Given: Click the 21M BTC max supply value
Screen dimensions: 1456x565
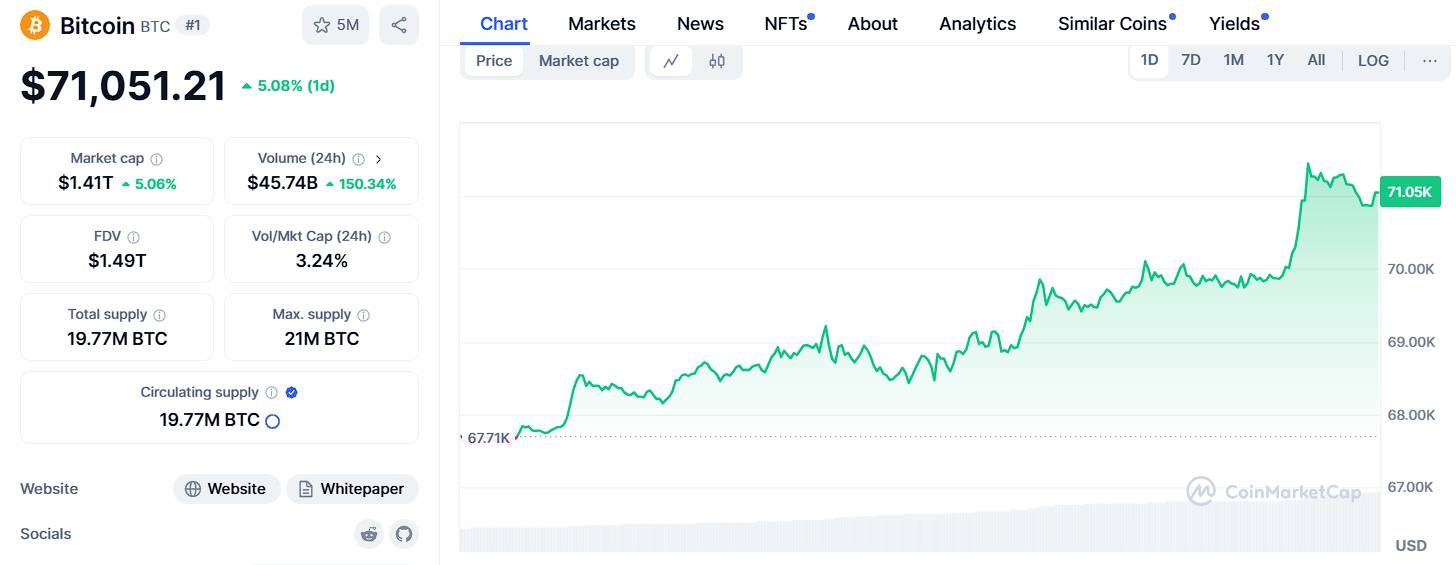Looking at the screenshot, I should pyautogui.click(x=322, y=339).
